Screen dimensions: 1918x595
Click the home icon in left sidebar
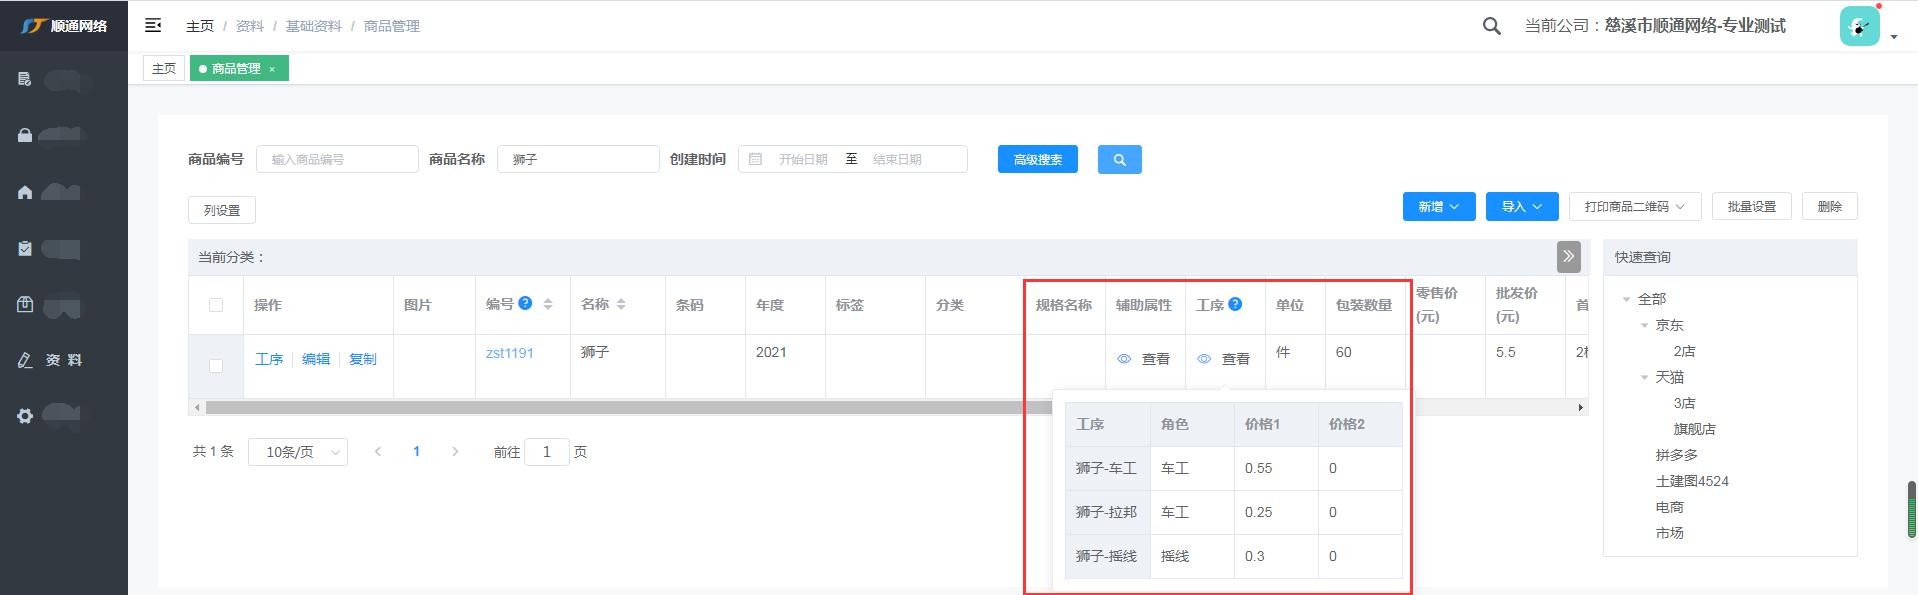[25, 192]
